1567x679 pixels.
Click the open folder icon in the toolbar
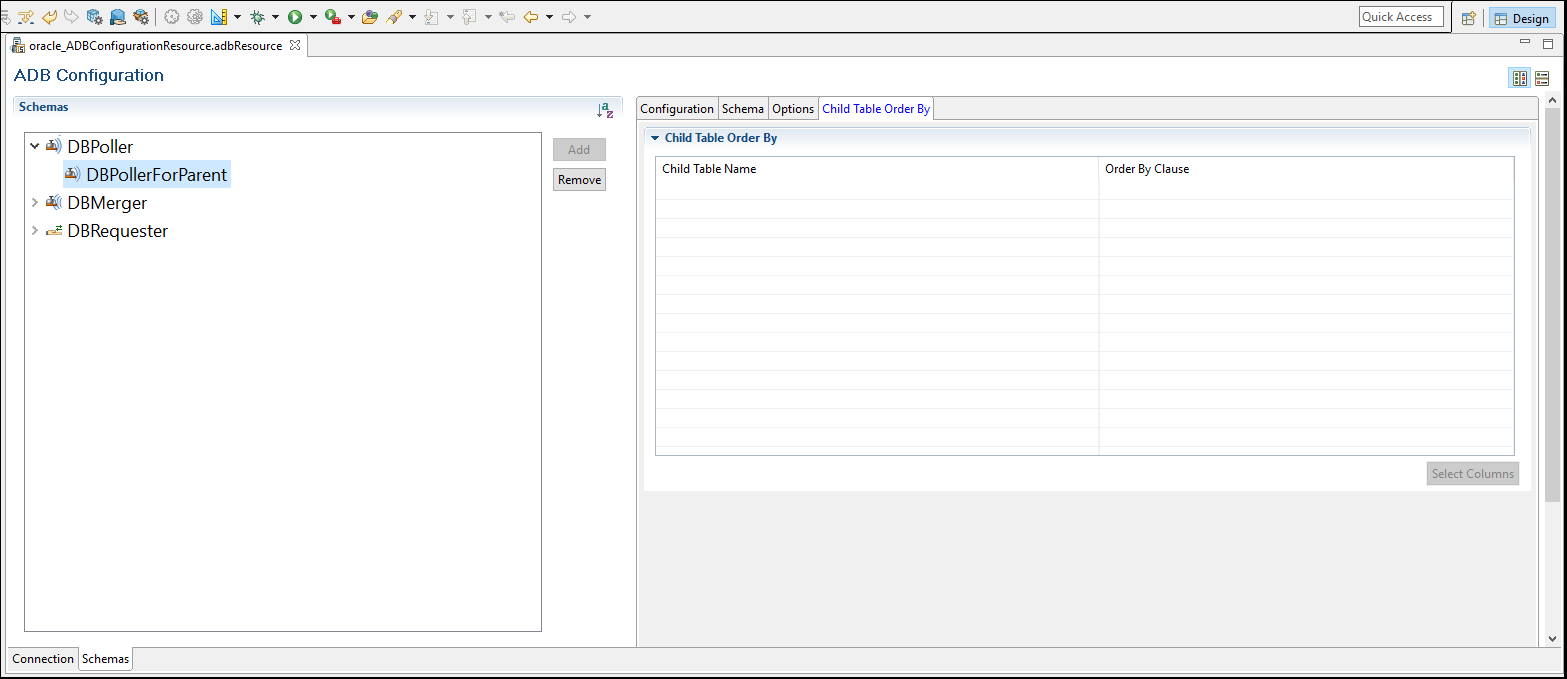coord(370,17)
